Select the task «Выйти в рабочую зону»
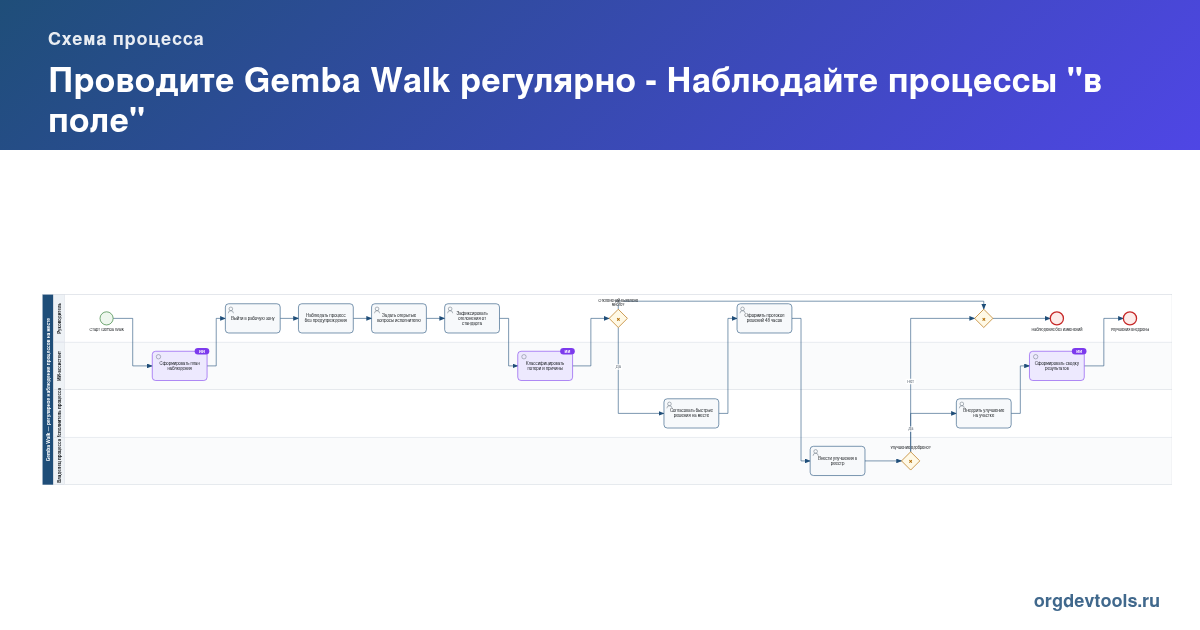Screen dimensions: 1200x630 253,318
